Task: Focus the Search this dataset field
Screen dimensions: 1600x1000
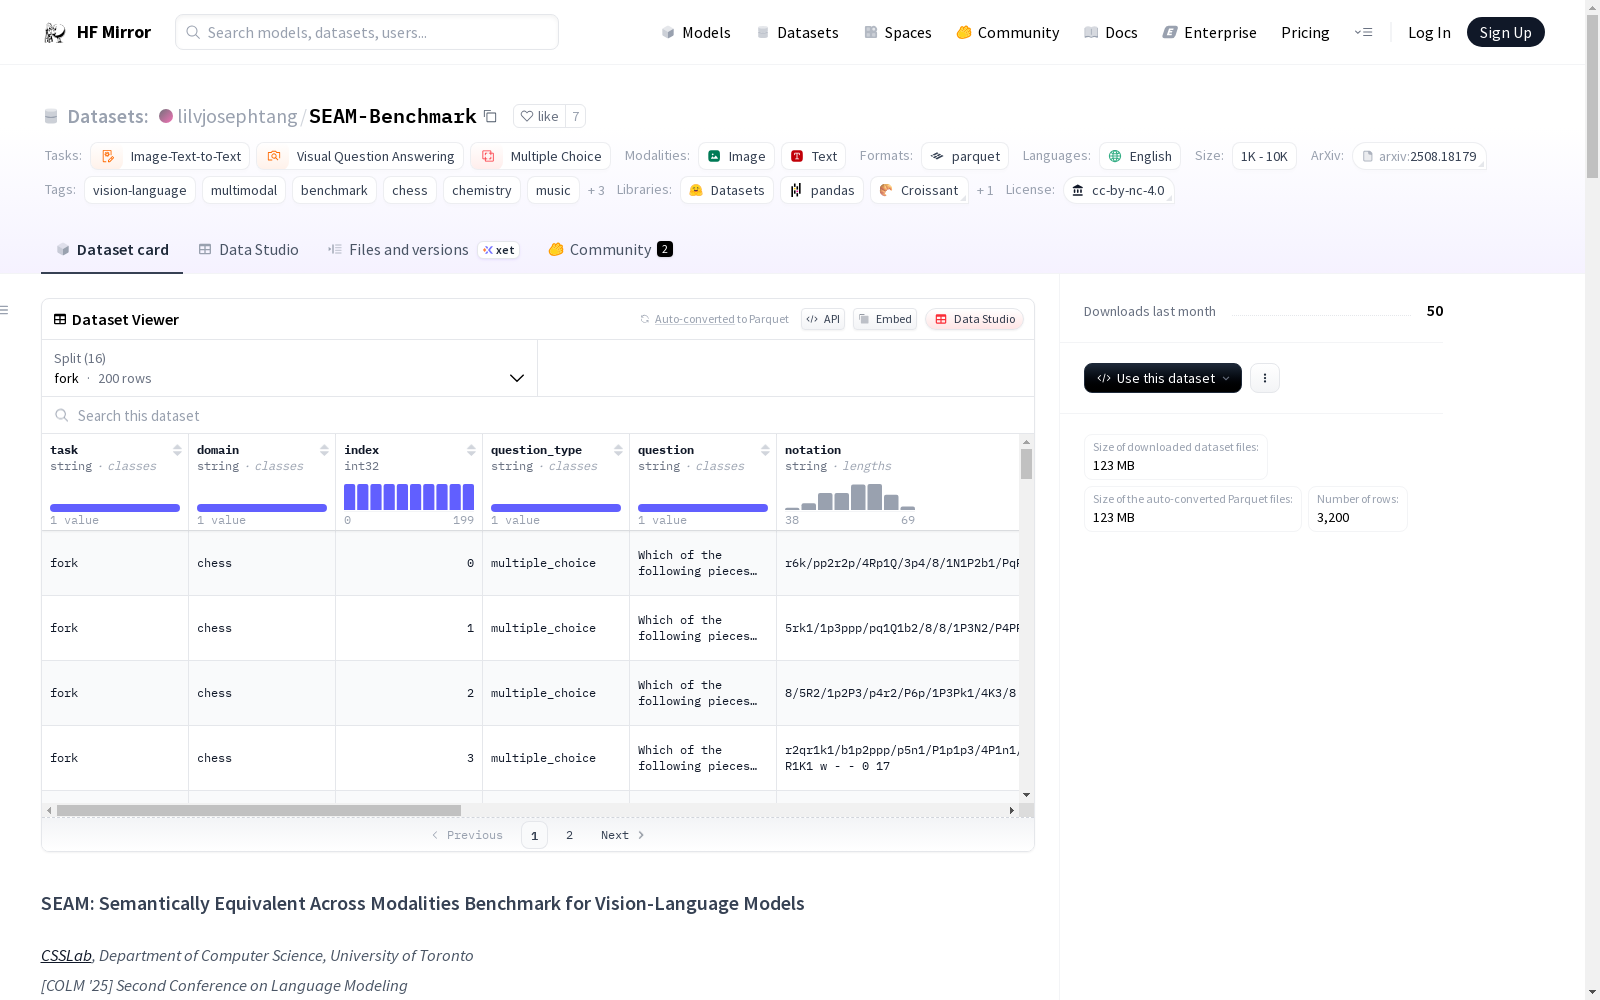Action: pos(538,415)
